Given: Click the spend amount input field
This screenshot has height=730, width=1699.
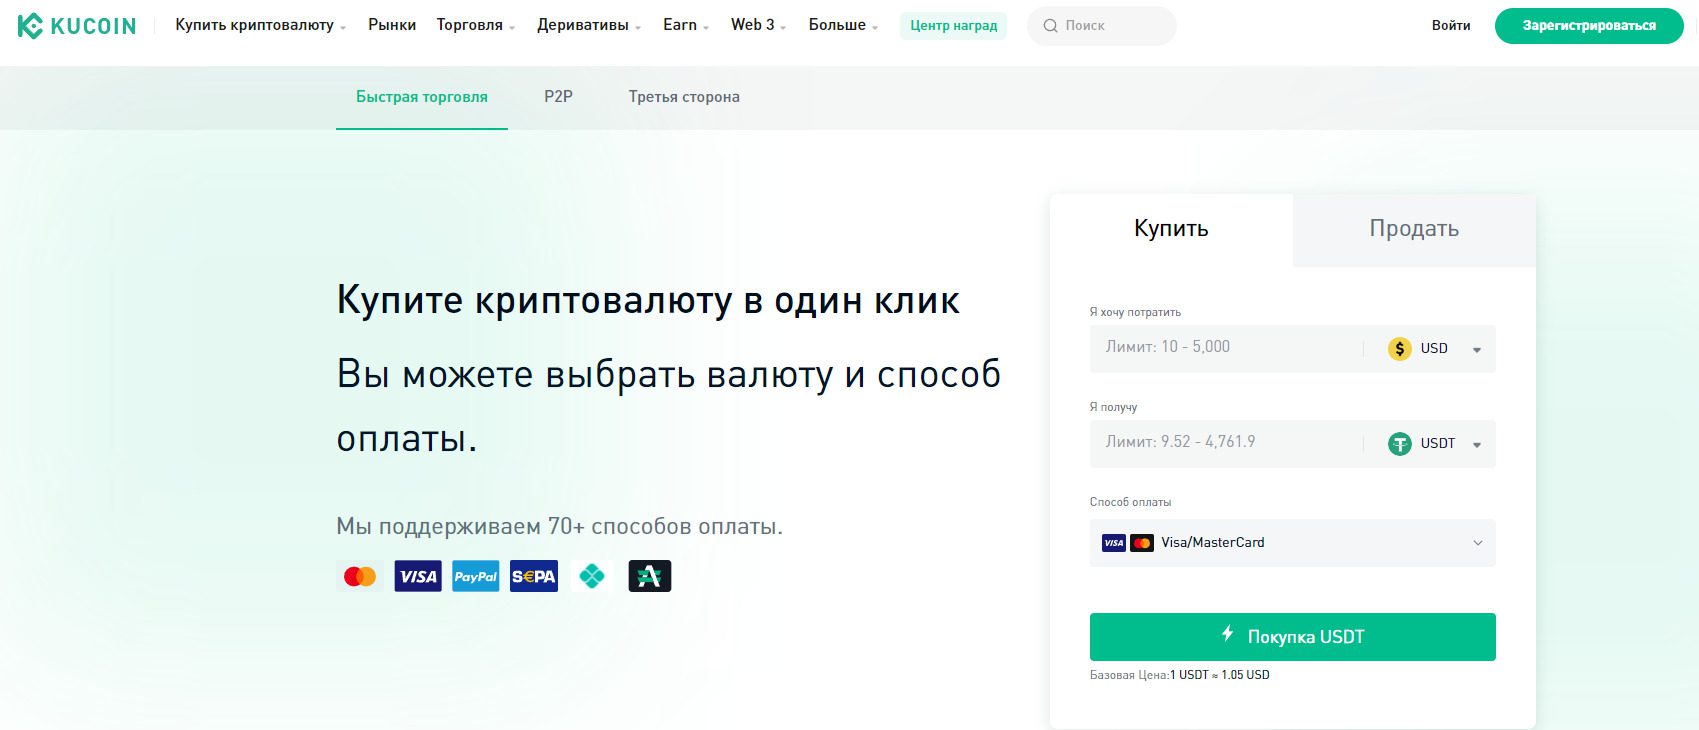Looking at the screenshot, I should (x=1225, y=348).
